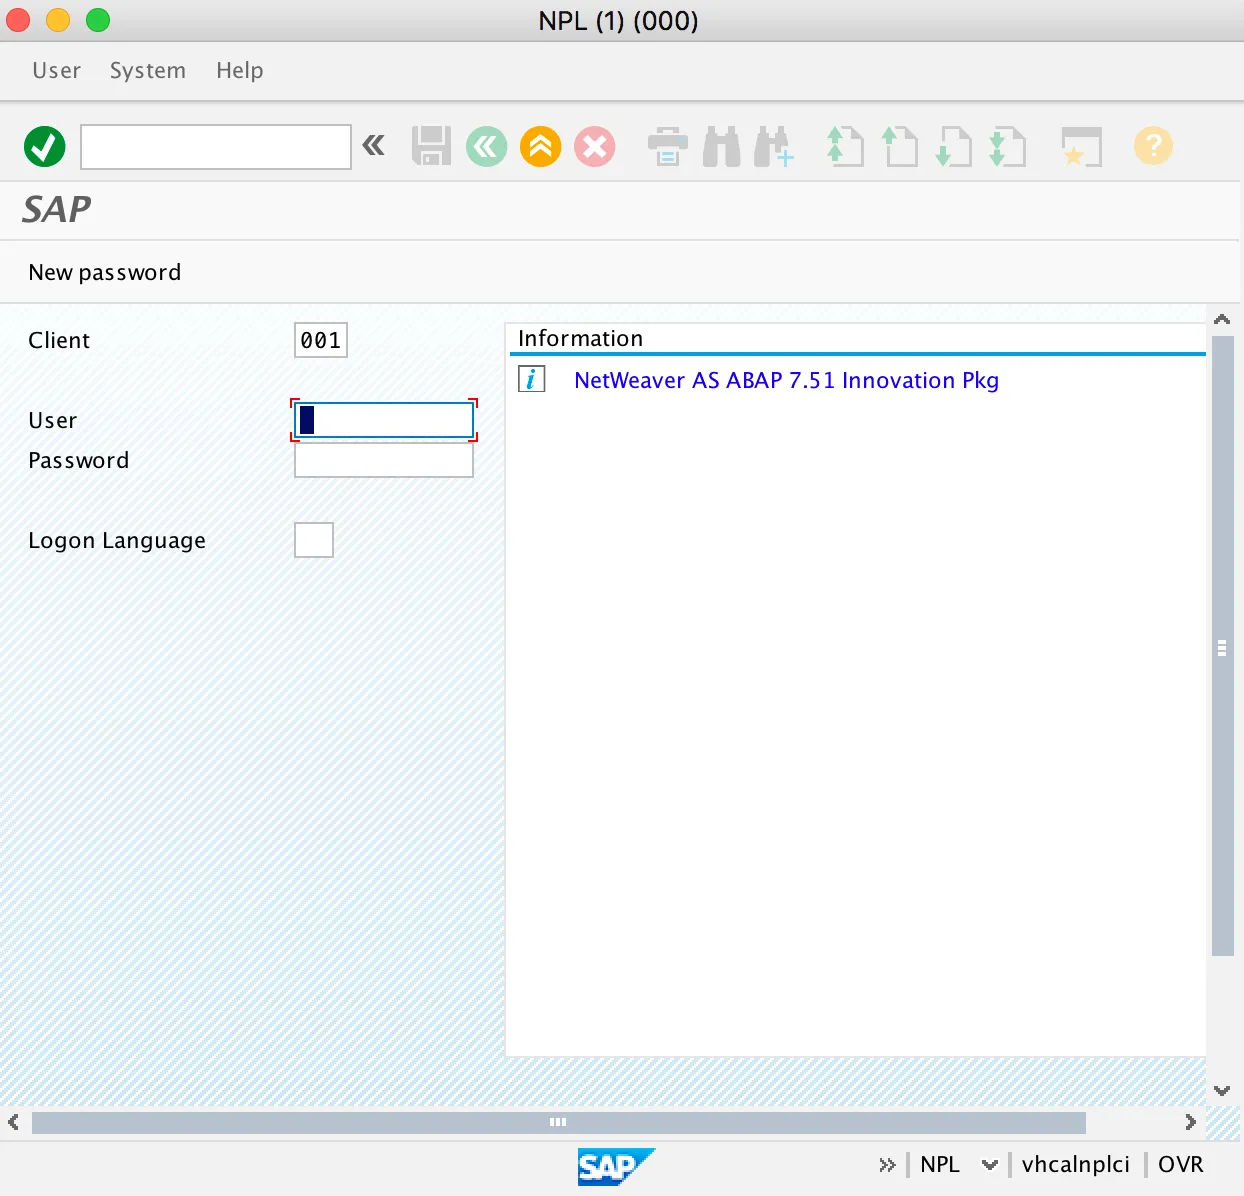Click the Find binoculars icon
Screen dimensions: 1244x1196
pos(721,147)
